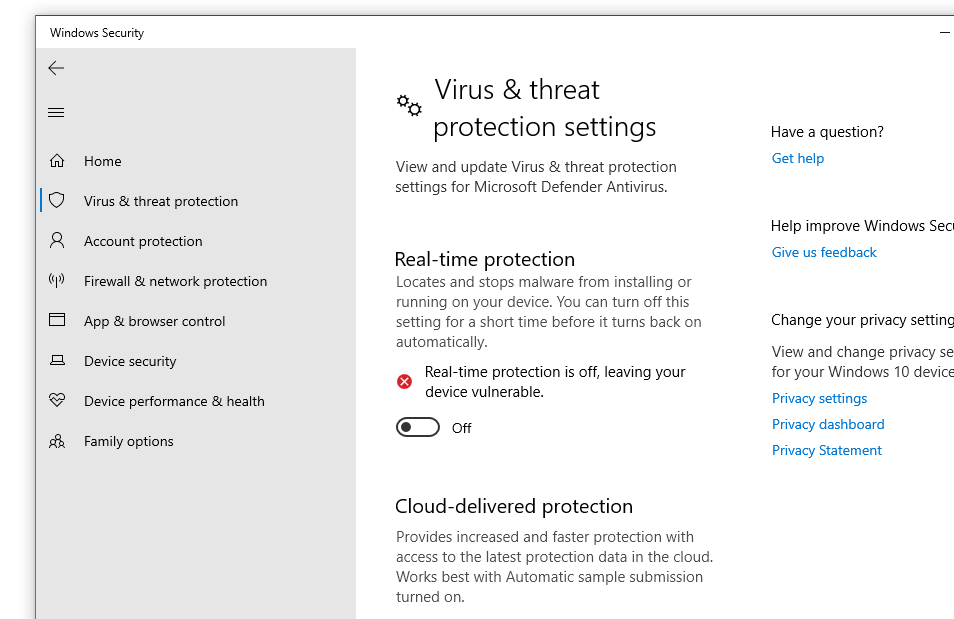Viewport: 954px width, 619px height.
Task: Open the Get help link
Action: 797,158
